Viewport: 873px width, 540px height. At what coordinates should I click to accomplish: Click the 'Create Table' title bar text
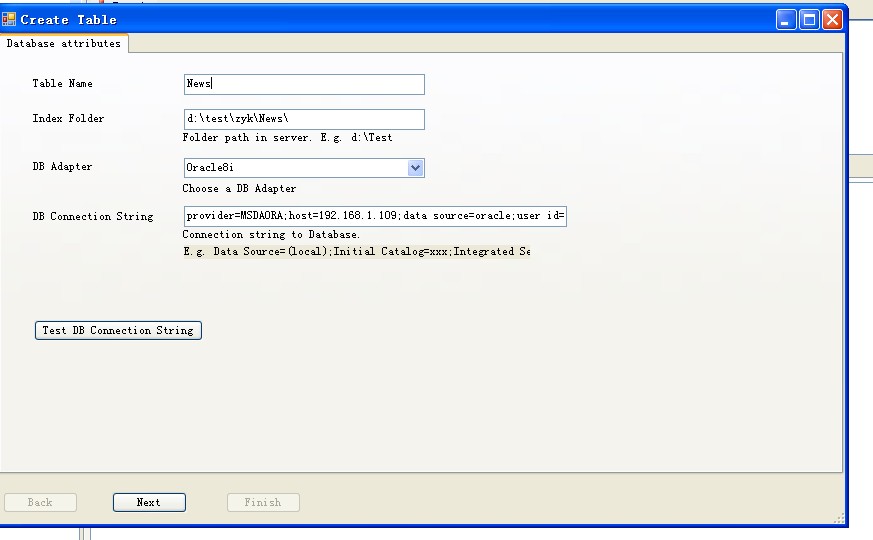click(68, 20)
